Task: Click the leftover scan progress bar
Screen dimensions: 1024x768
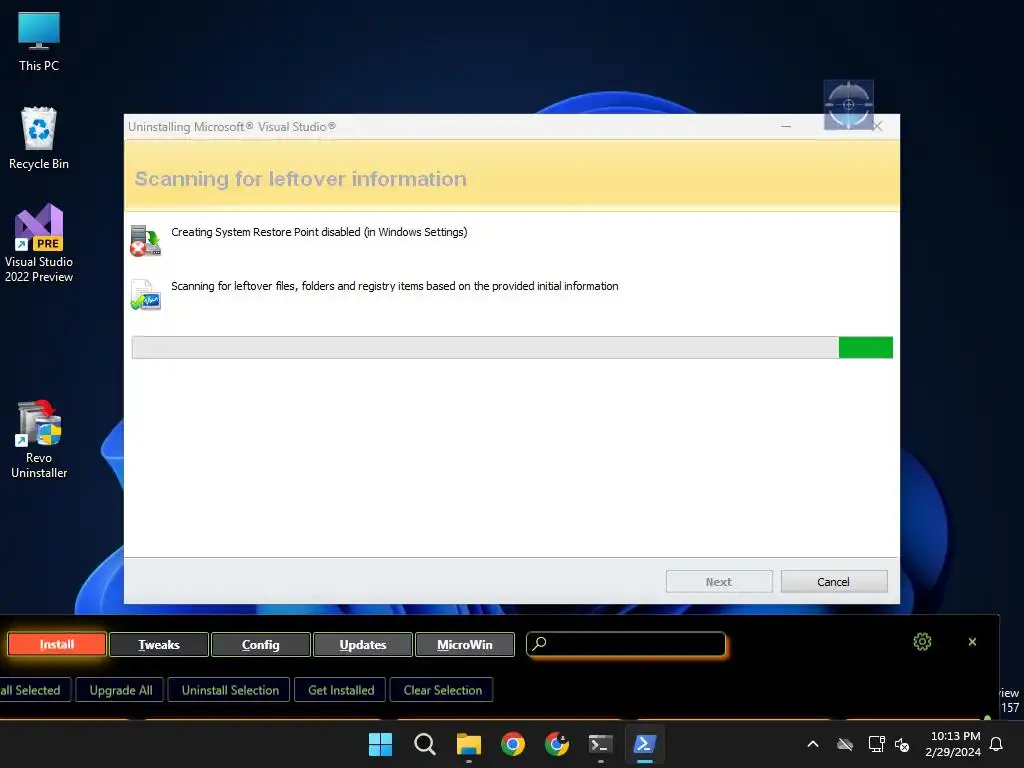Action: click(512, 347)
